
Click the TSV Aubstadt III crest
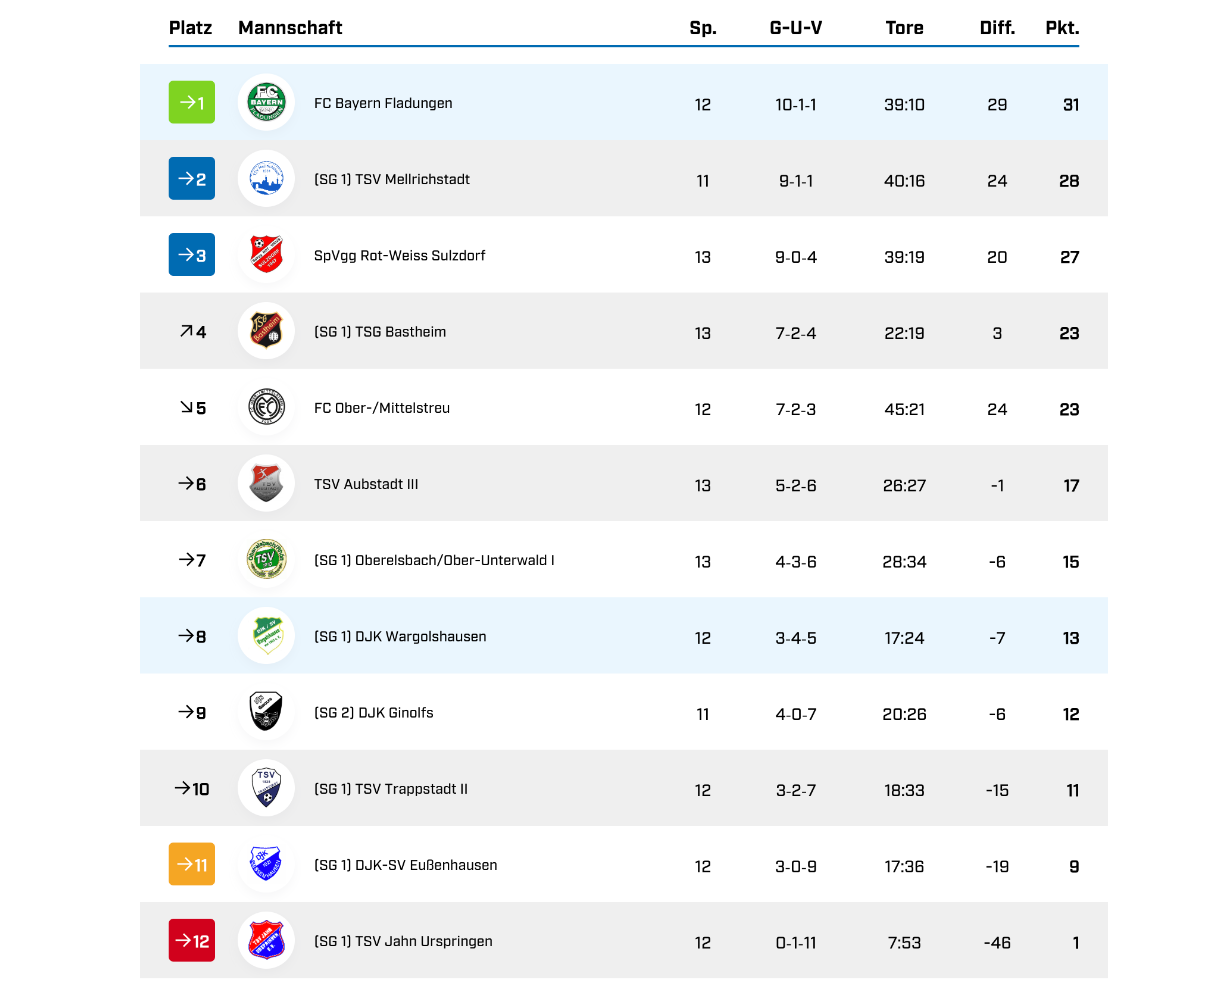(266, 484)
